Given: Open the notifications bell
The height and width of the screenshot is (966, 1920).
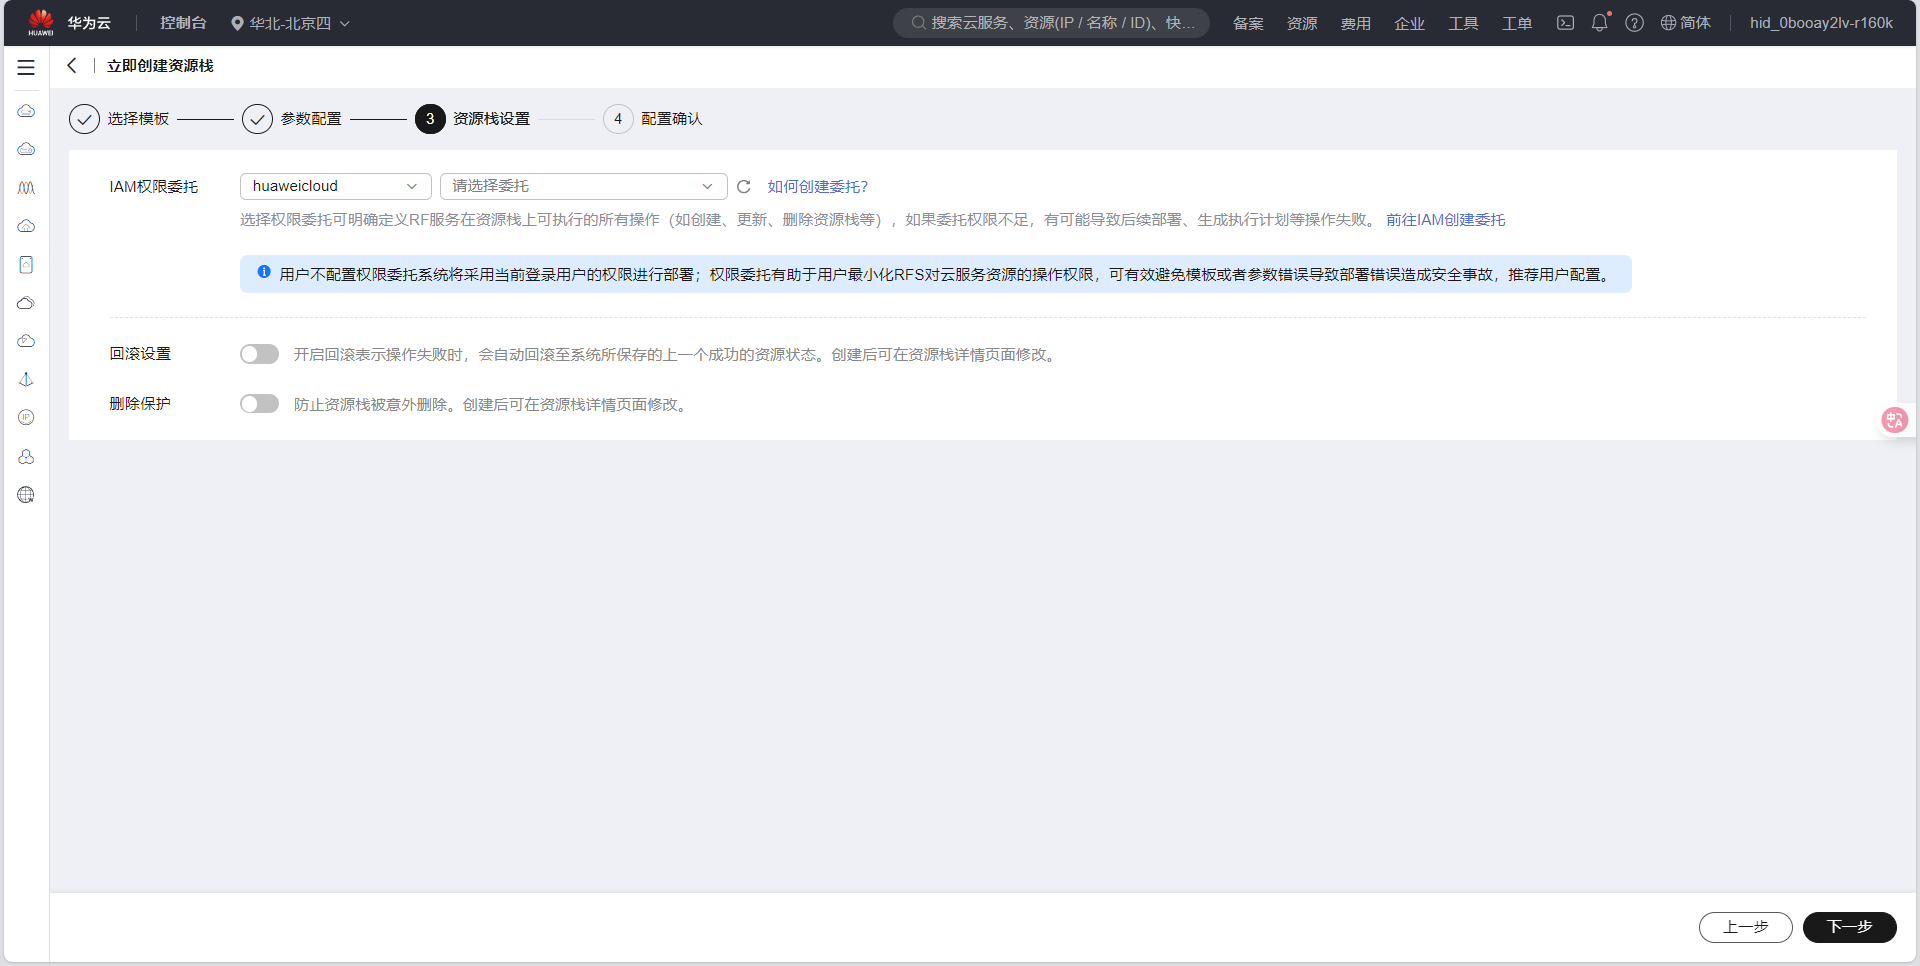Looking at the screenshot, I should (x=1600, y=23).
